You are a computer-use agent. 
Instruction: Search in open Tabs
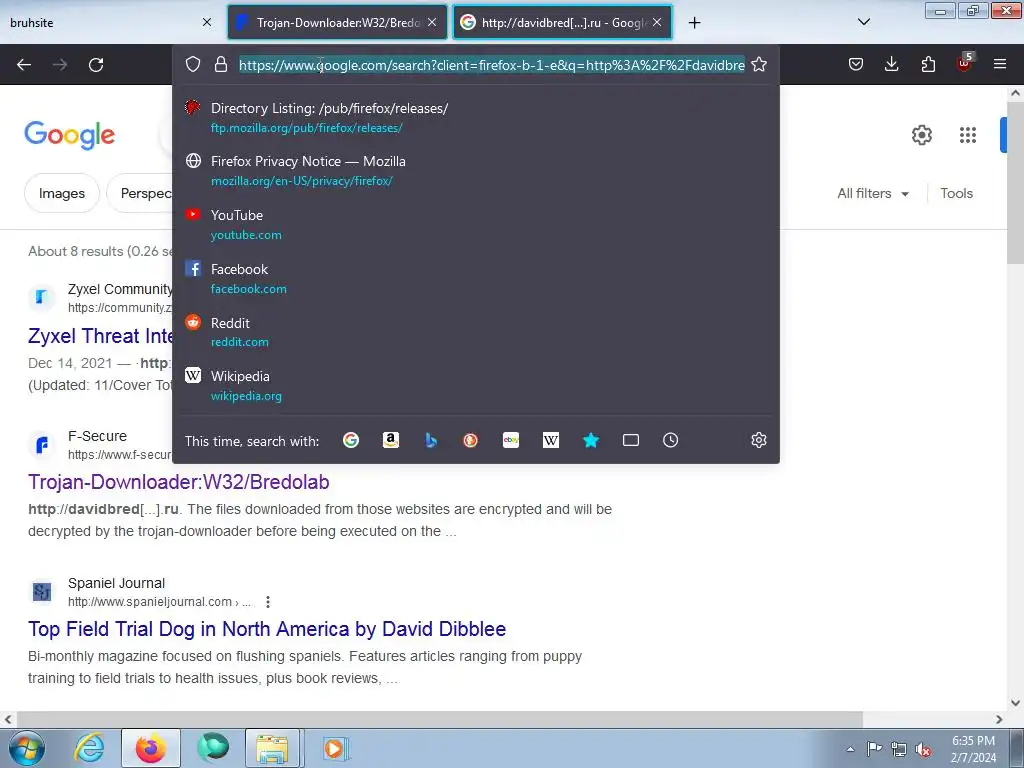pyautogui.click(x=631, y=440)
